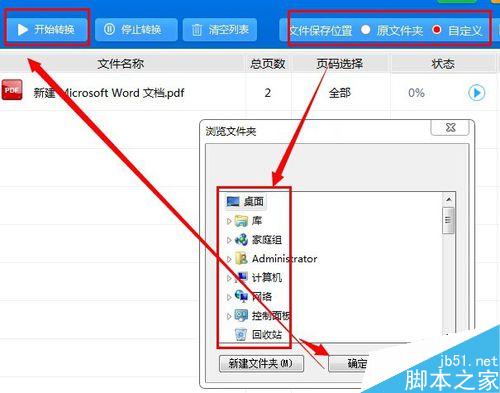Click the 库 library folder icon
This screenshot has width=500, height=393.
click(x=241, y=221)
